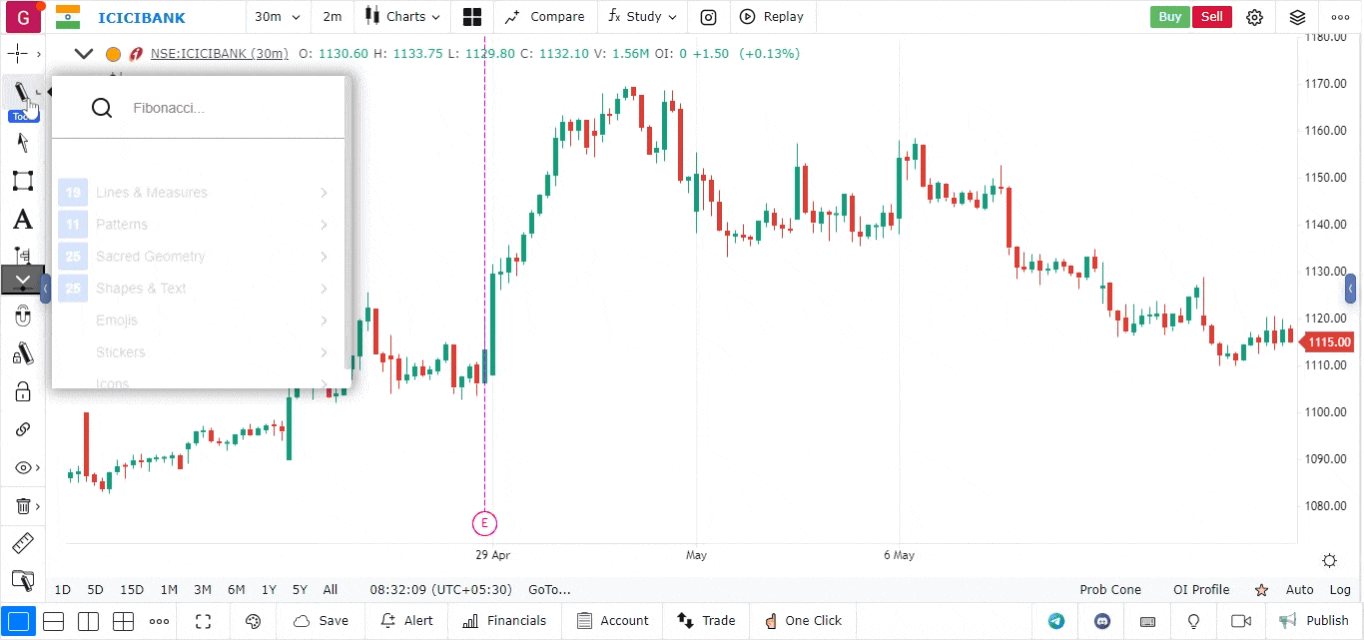1364x640 pixels.
Task: Click the trash delete drawings icon
Action: pos(22,507)
